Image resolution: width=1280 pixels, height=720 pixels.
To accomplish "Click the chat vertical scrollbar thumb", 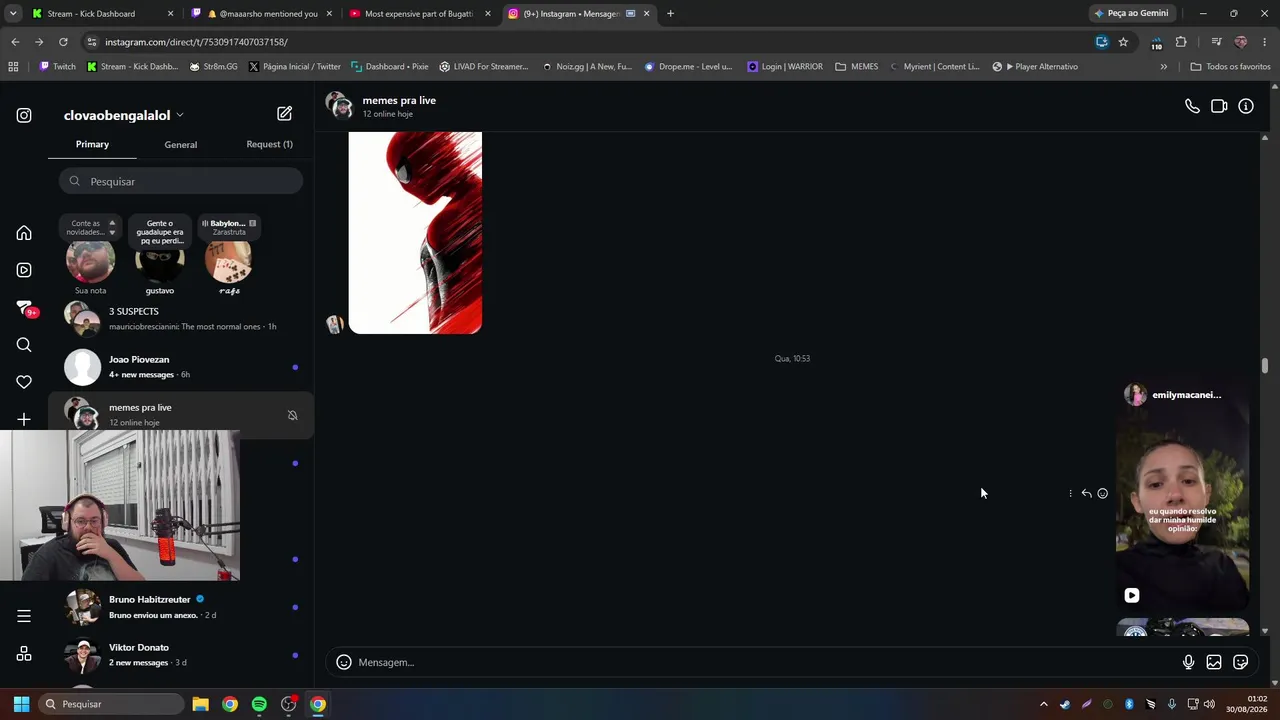I will tap(1265, 366).
